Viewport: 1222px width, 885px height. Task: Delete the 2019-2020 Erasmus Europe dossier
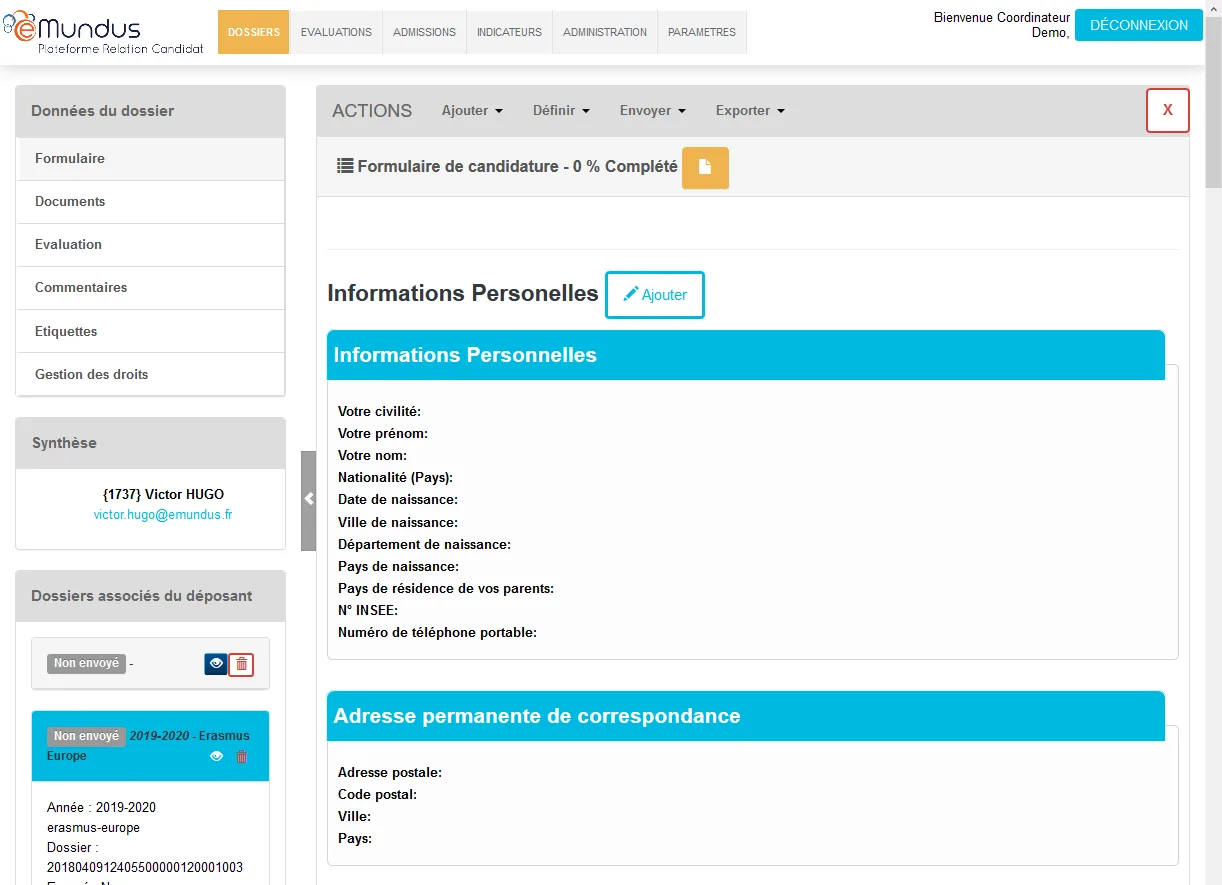[x=241, y=757]
